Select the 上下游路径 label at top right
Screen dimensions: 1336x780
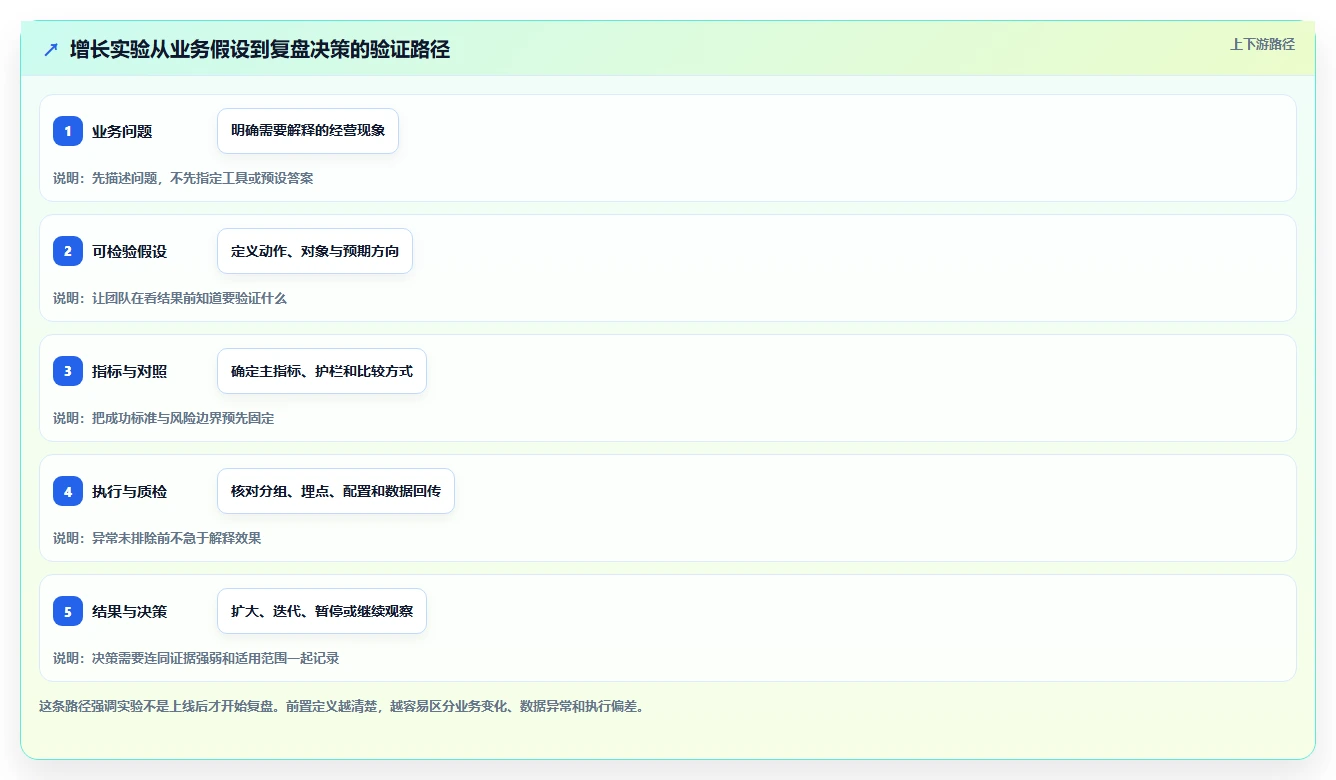(1262, 44)
